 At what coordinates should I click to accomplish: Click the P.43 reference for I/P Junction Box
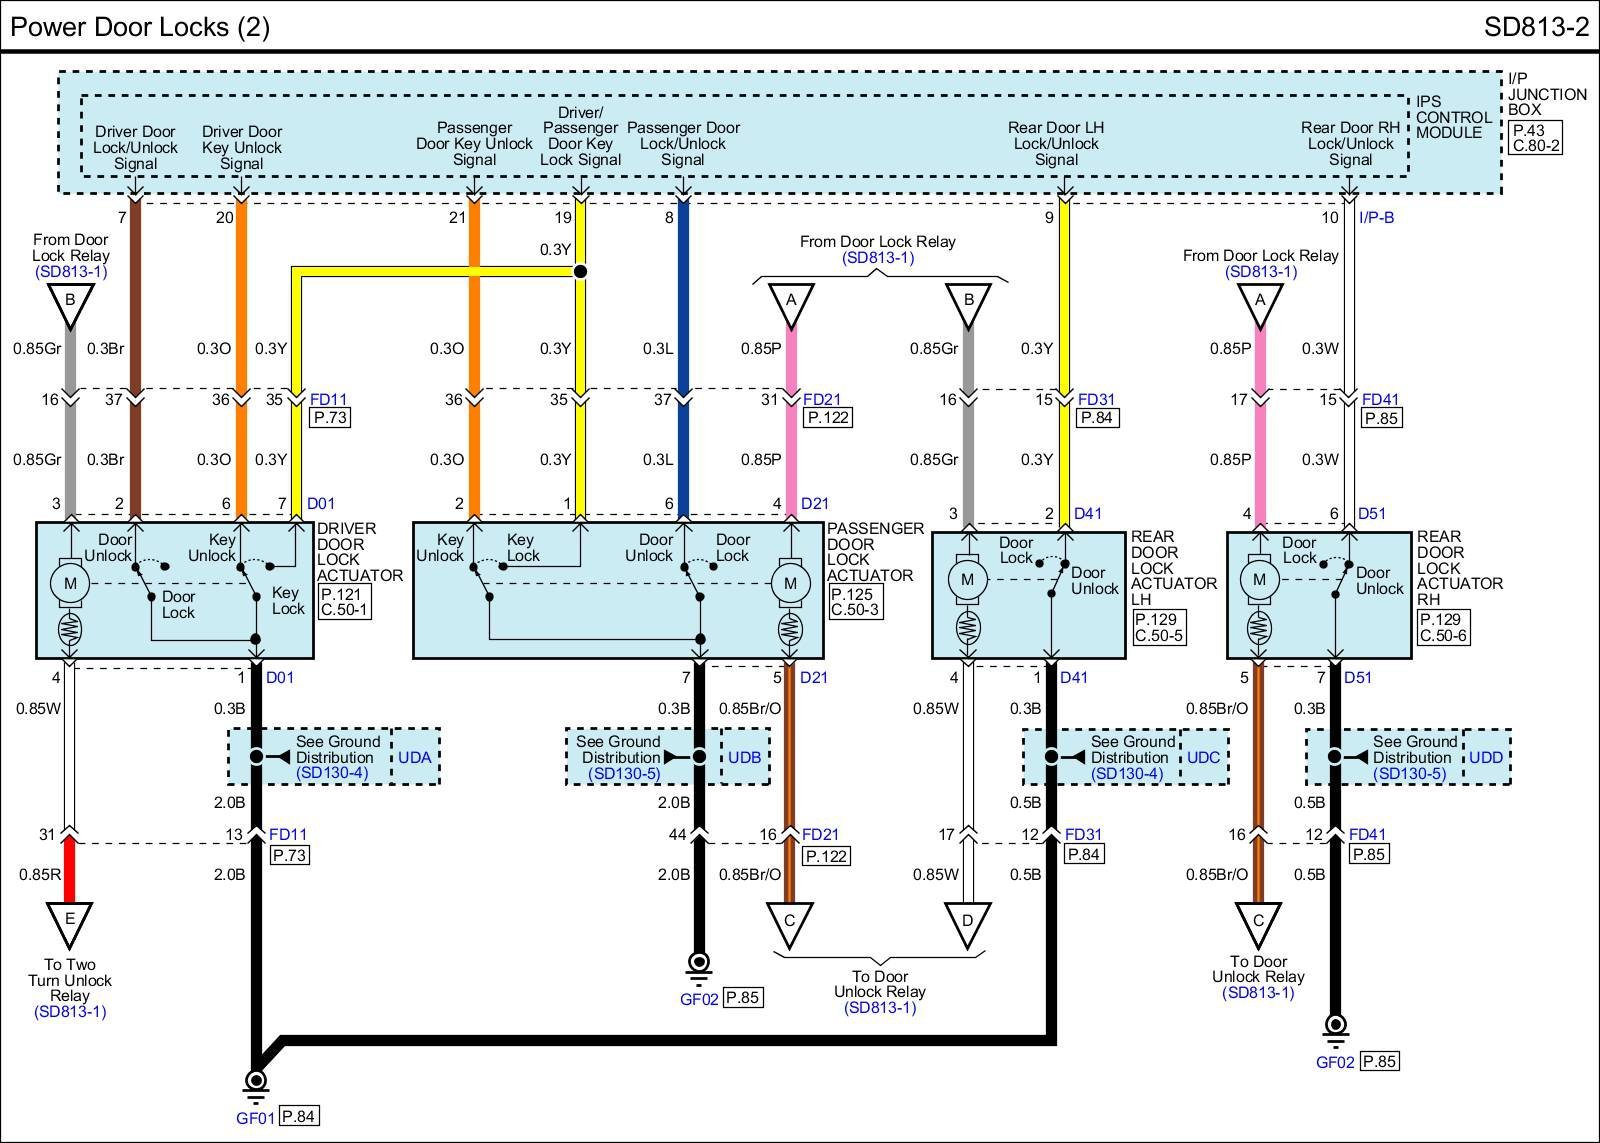click(x=1528, y=130)
